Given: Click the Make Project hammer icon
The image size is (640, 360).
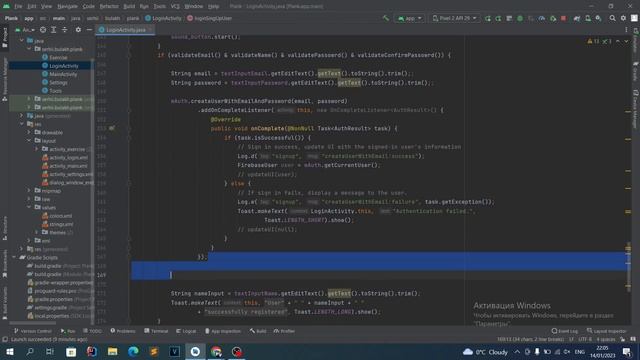Looking at the screenshot, I should coord(386,18).
